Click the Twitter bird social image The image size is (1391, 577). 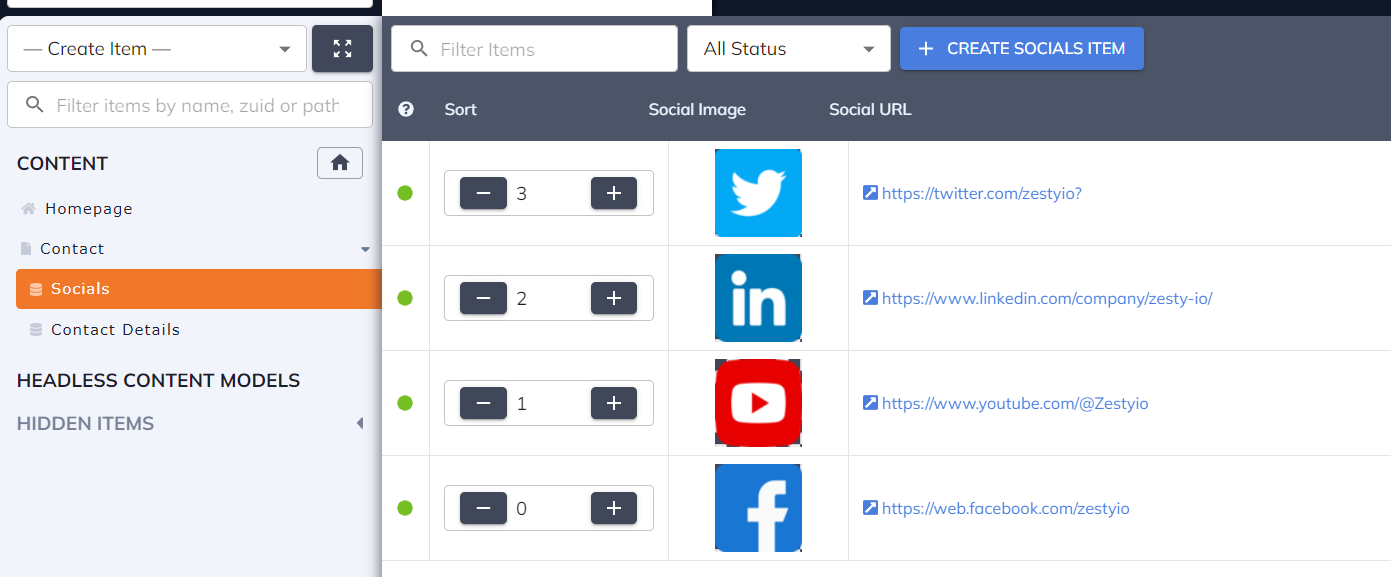click(758, 193)
